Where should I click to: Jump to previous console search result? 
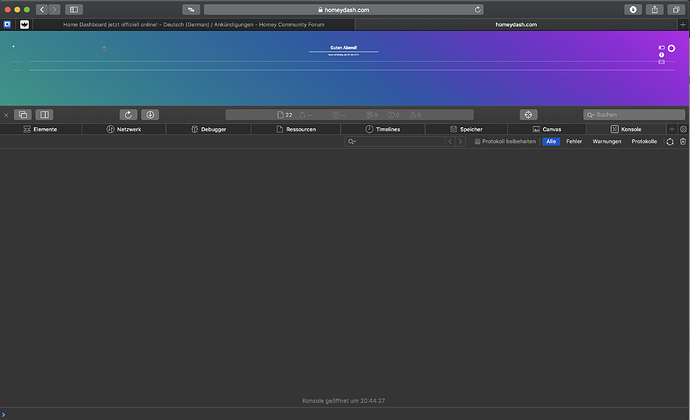[x=450, y=141]
